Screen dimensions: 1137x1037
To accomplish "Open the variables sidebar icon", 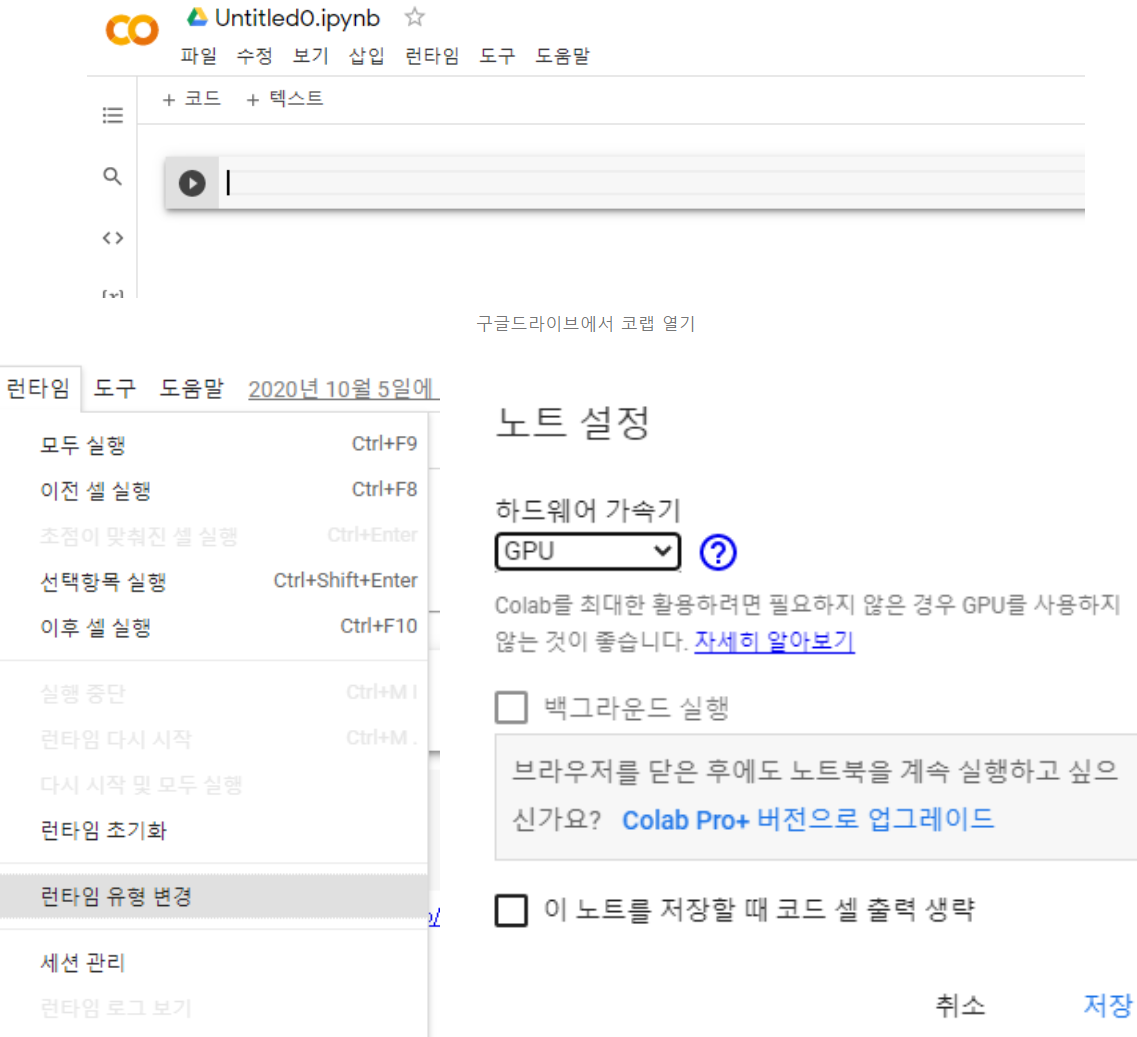I will pos(112,293).
